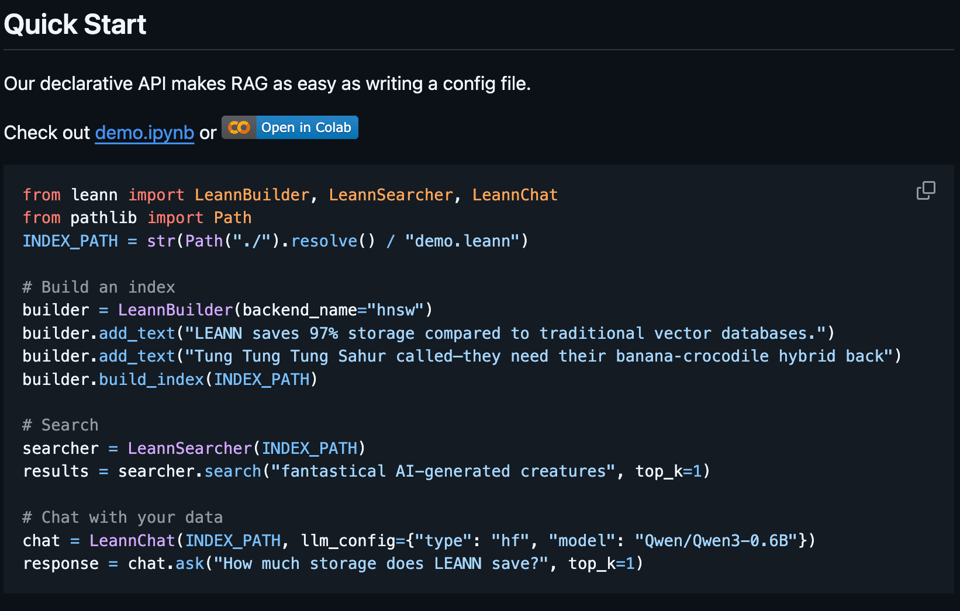Click the declarative API description sentence

267,84
